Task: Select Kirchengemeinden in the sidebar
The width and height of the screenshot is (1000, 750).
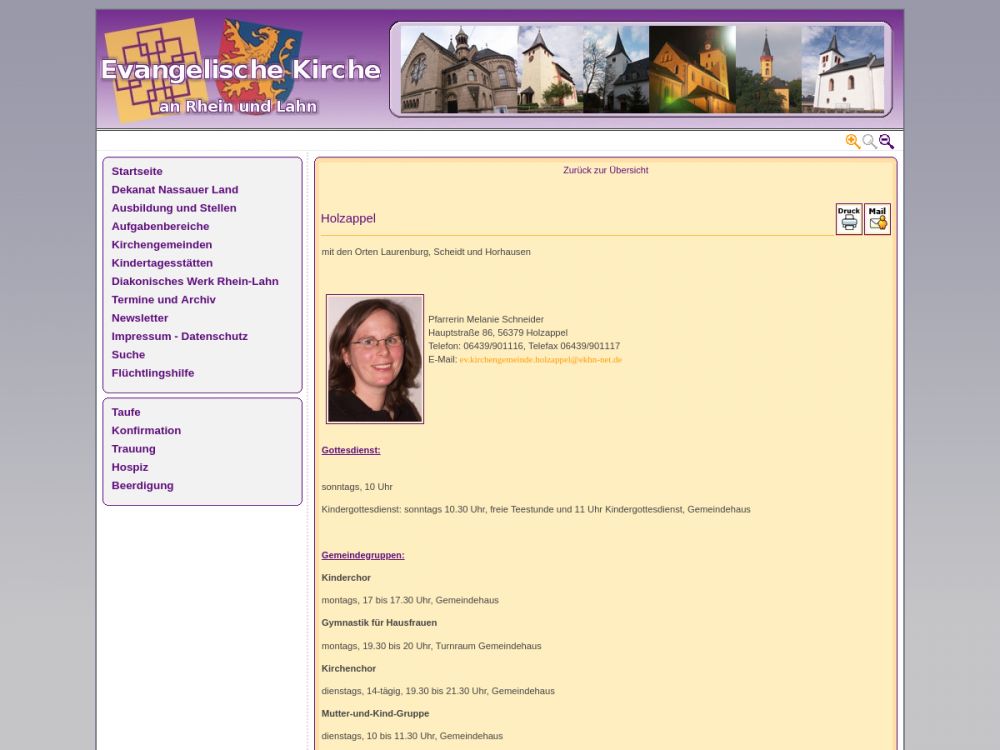Action: click(x=162, y=245)
